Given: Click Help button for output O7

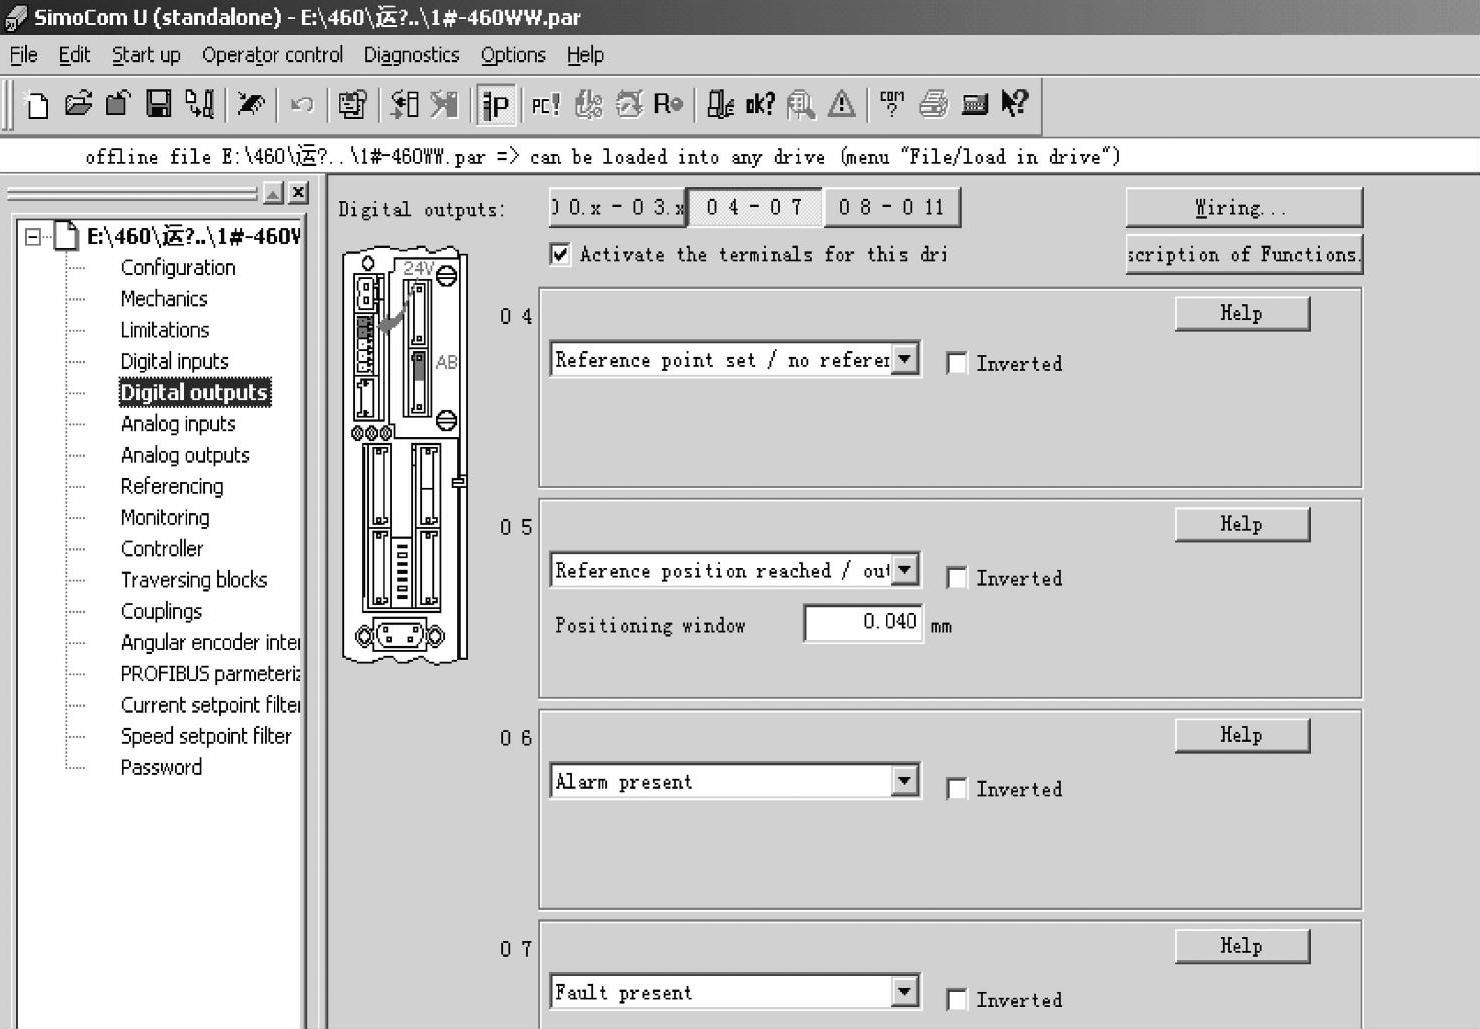Looking at the screenshot, I should (1242, 946).
